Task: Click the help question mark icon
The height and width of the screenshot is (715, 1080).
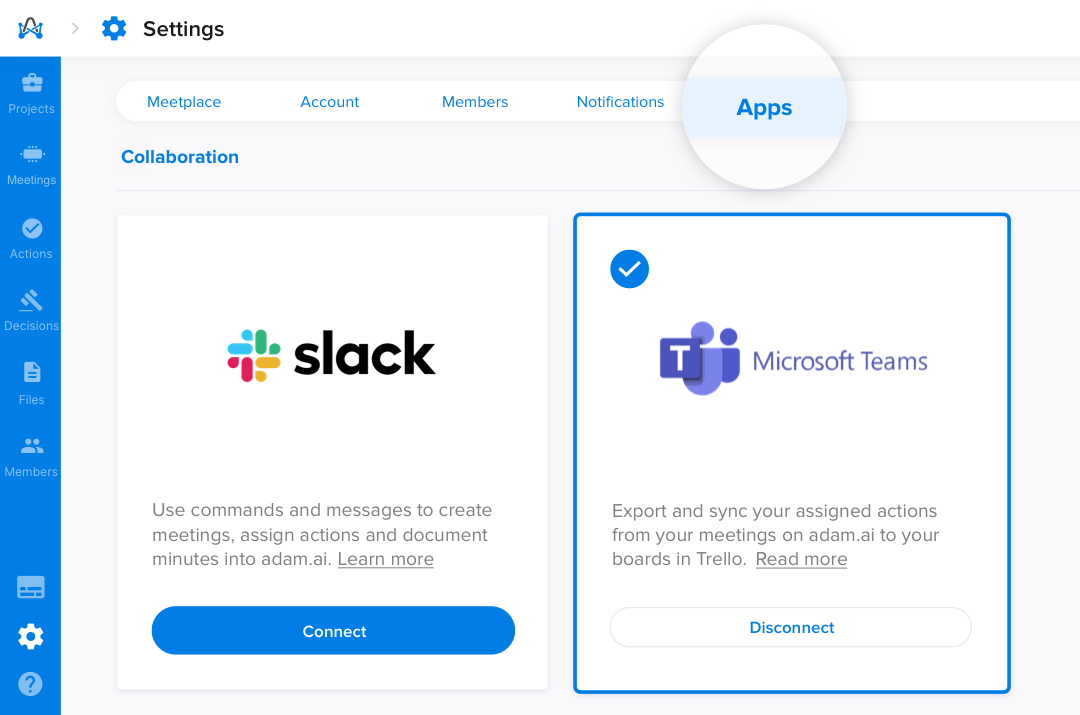Action: [x=30, y=684]
